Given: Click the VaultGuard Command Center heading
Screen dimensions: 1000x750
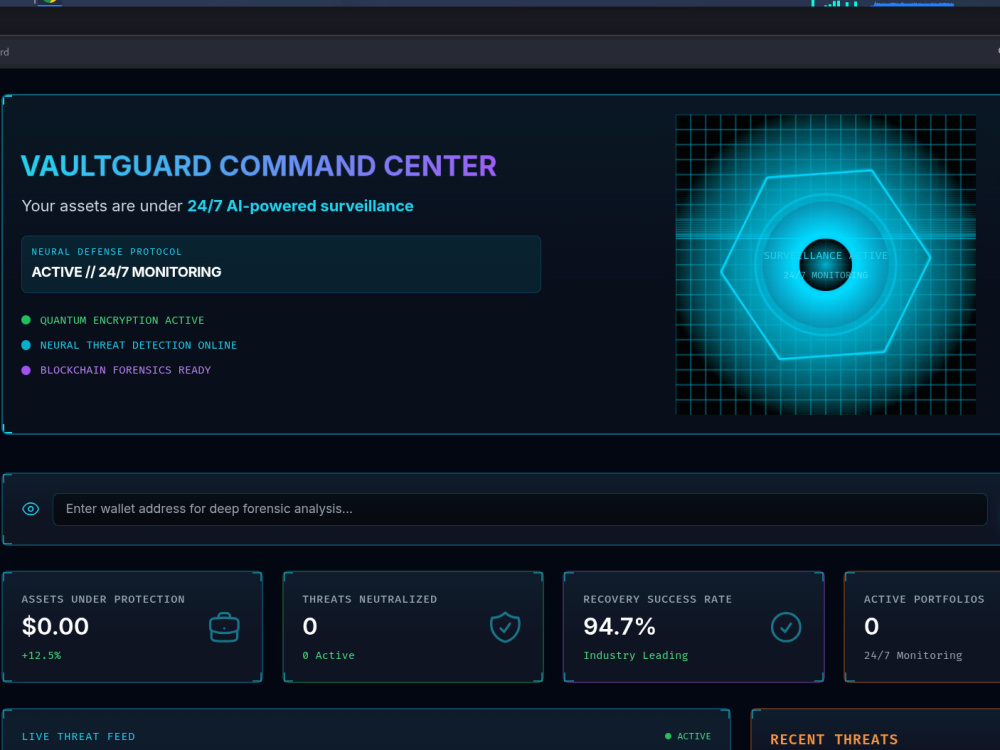Looking at the screenshot, I should coord(259,166).
